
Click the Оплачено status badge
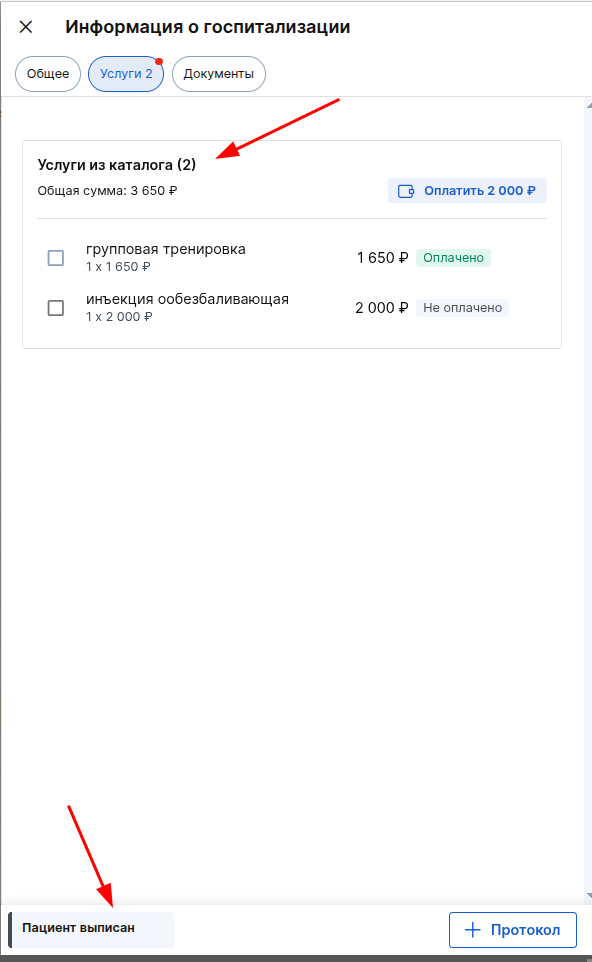click(454, 258)
